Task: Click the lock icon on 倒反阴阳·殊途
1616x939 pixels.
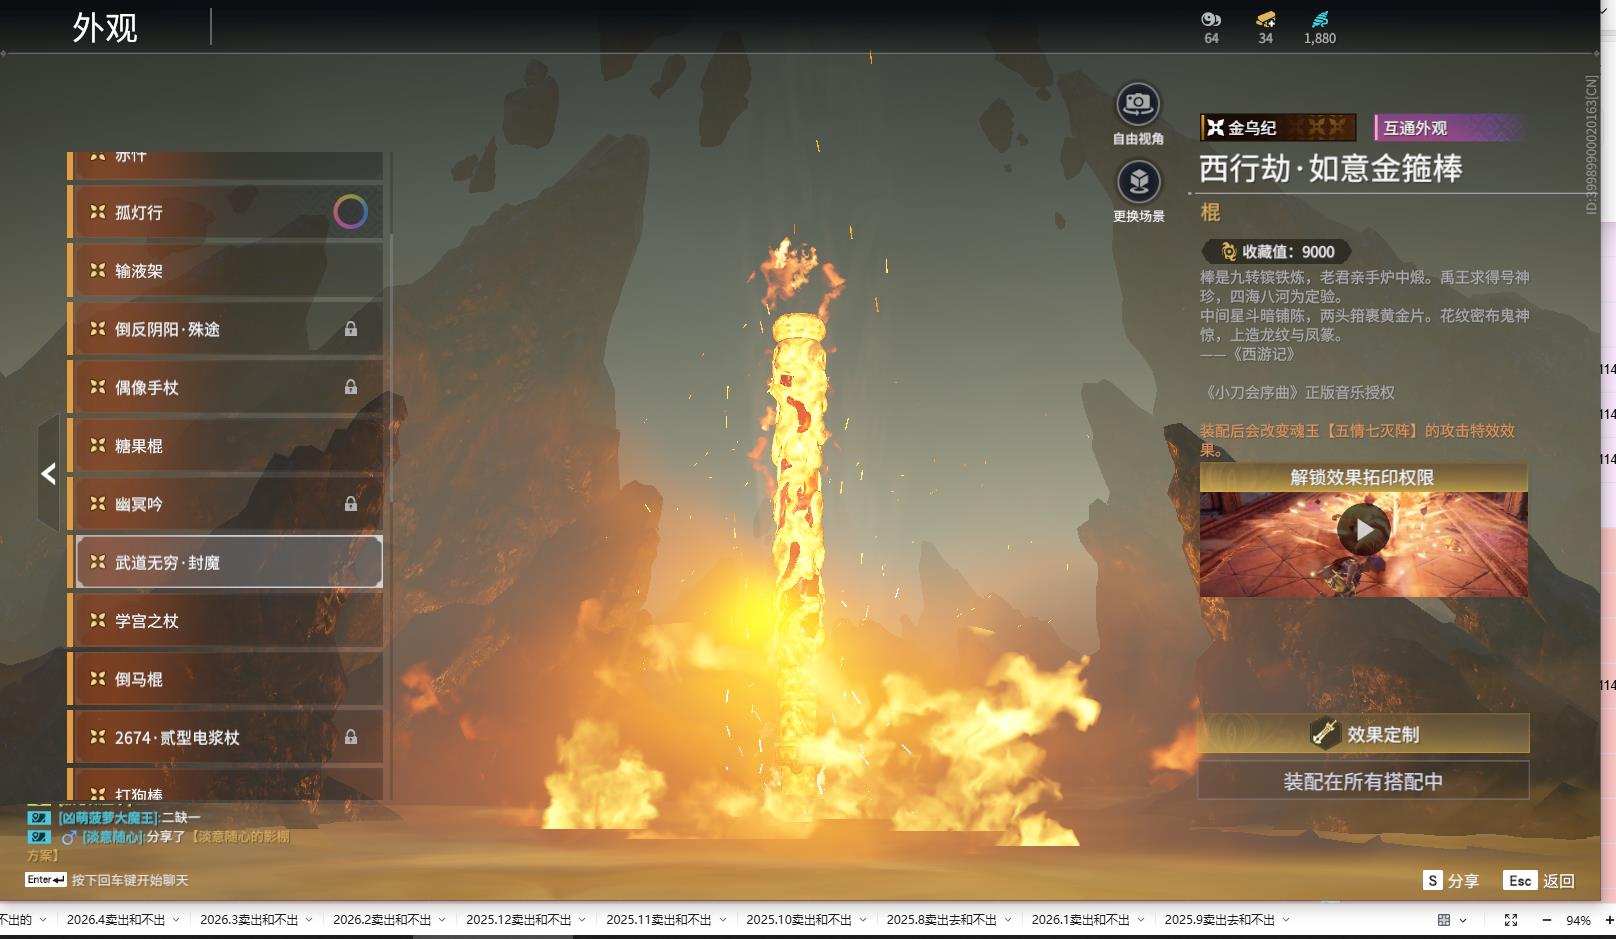Action: pyautogui.click(x=351, y=329)
